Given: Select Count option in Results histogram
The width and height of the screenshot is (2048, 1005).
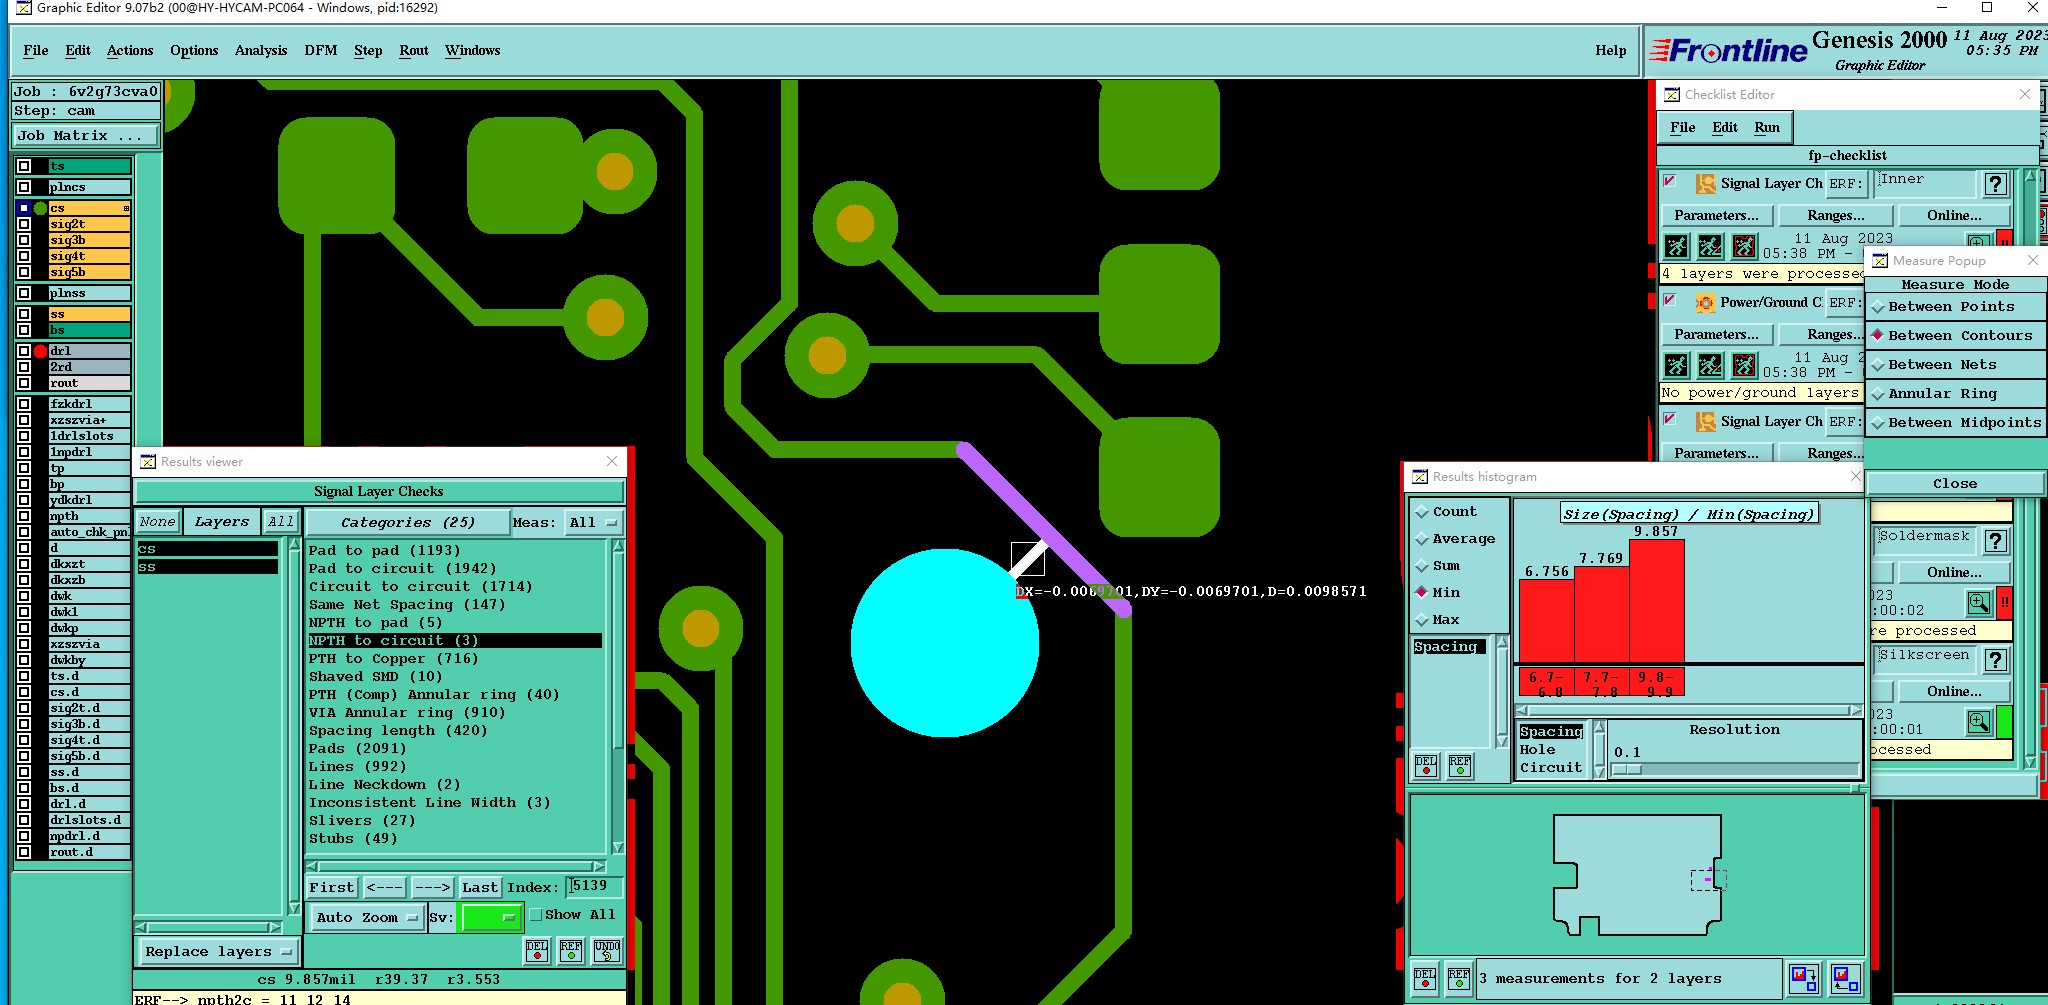Looking at the screenshot, I should click(1446, 512).
